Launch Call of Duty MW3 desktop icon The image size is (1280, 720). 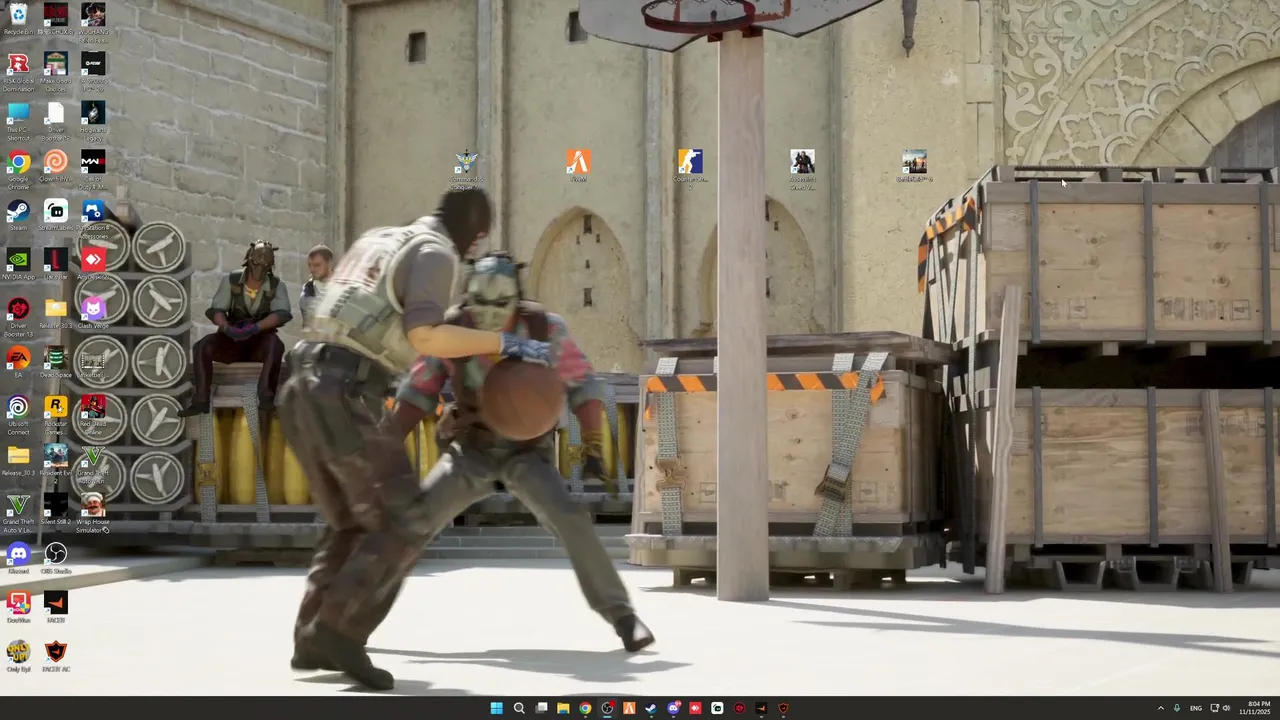tap(93, 170)
